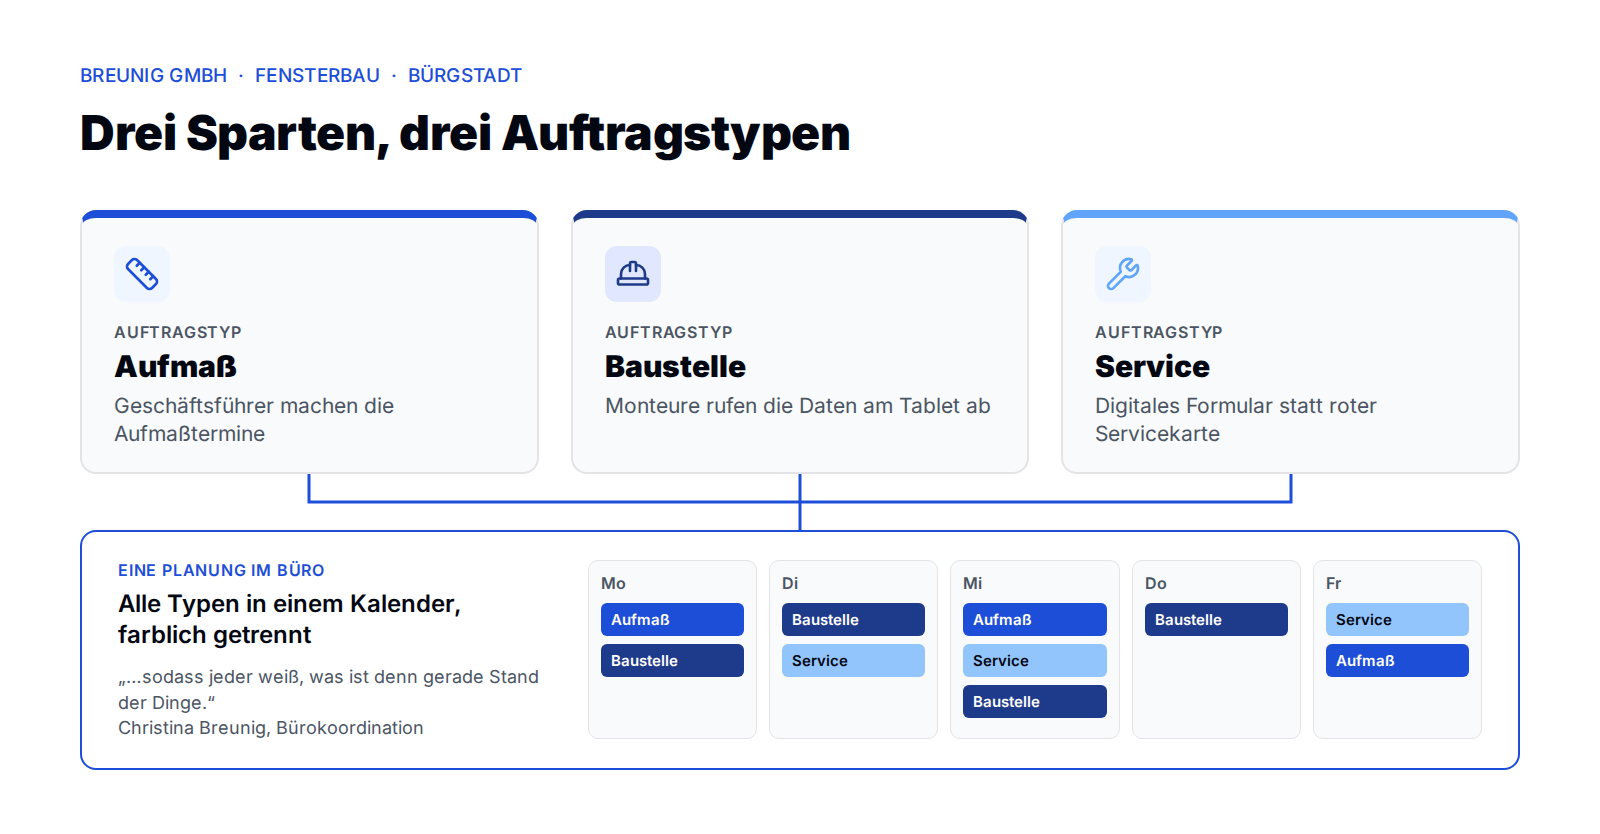
Task: Open the Service entry on Friday
Action: 1397,620
